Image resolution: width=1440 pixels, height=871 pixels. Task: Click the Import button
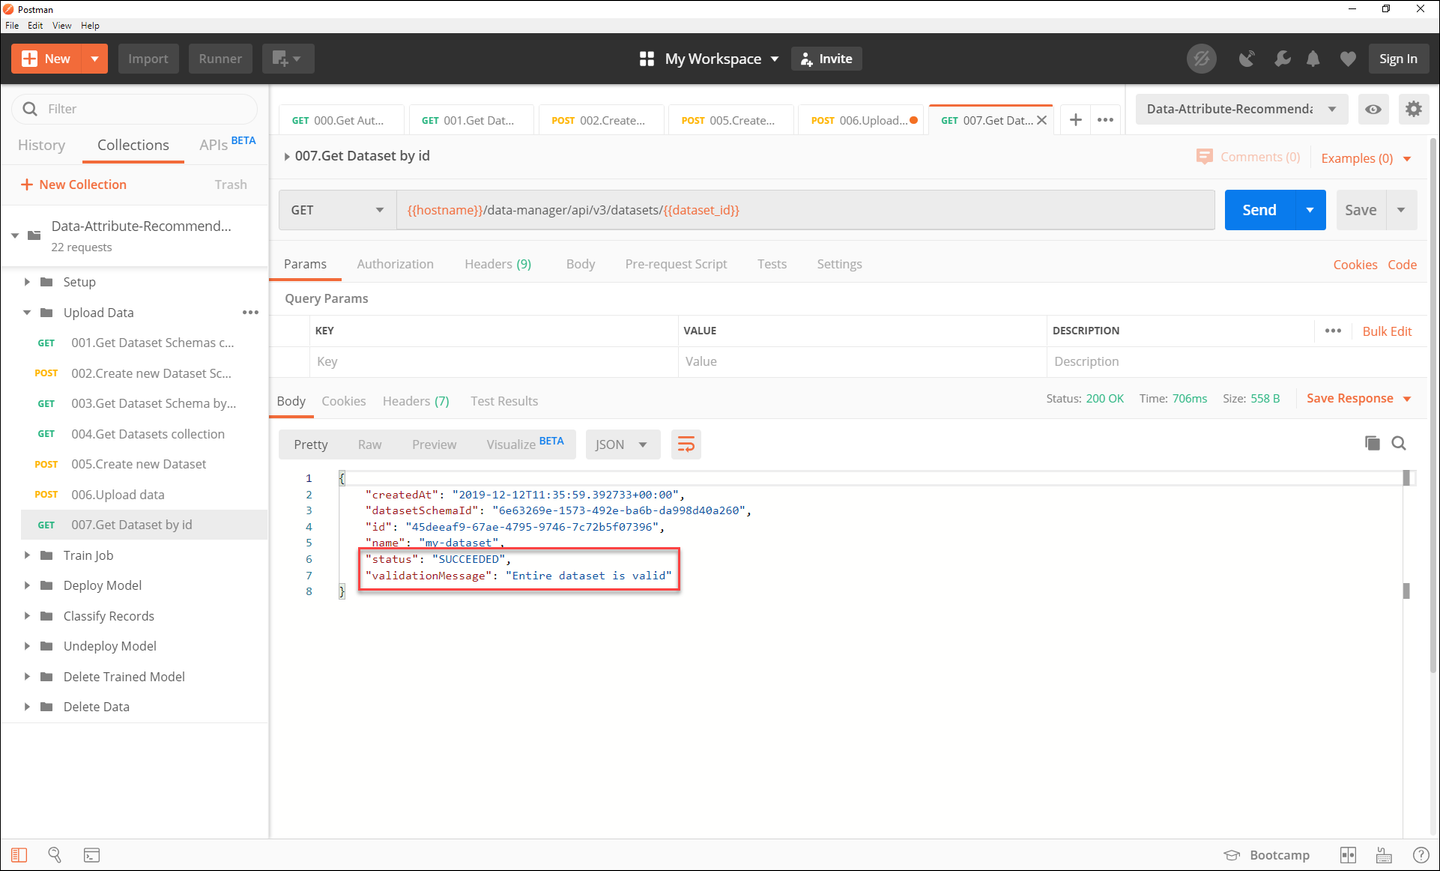point(148,59)
